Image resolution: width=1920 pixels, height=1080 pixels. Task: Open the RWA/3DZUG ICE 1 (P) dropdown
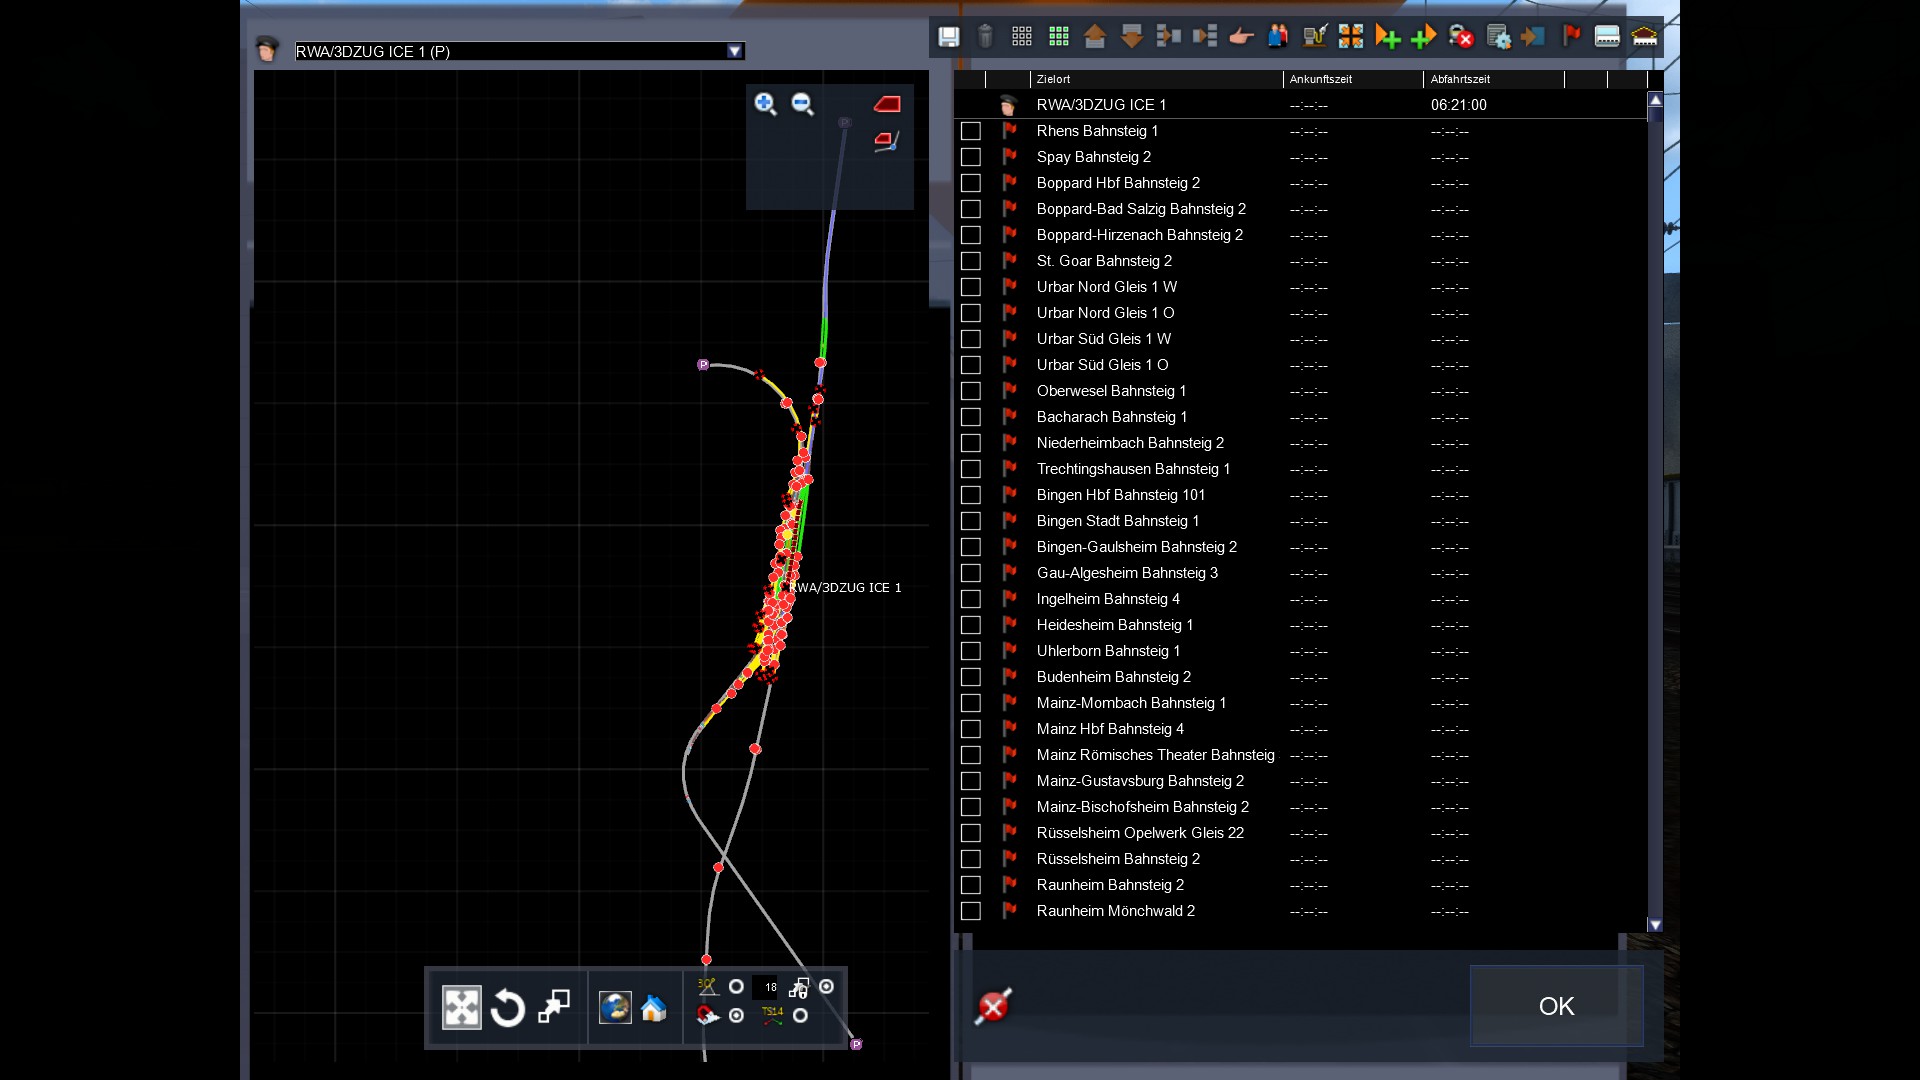[735, 51]
